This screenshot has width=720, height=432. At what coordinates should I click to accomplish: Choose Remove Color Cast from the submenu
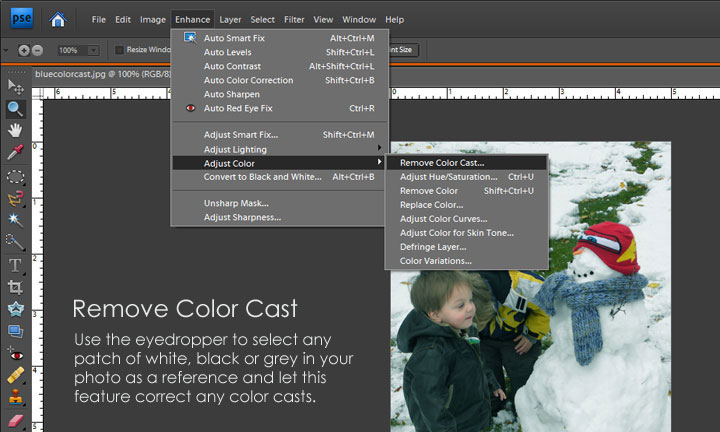pos(441,163)
